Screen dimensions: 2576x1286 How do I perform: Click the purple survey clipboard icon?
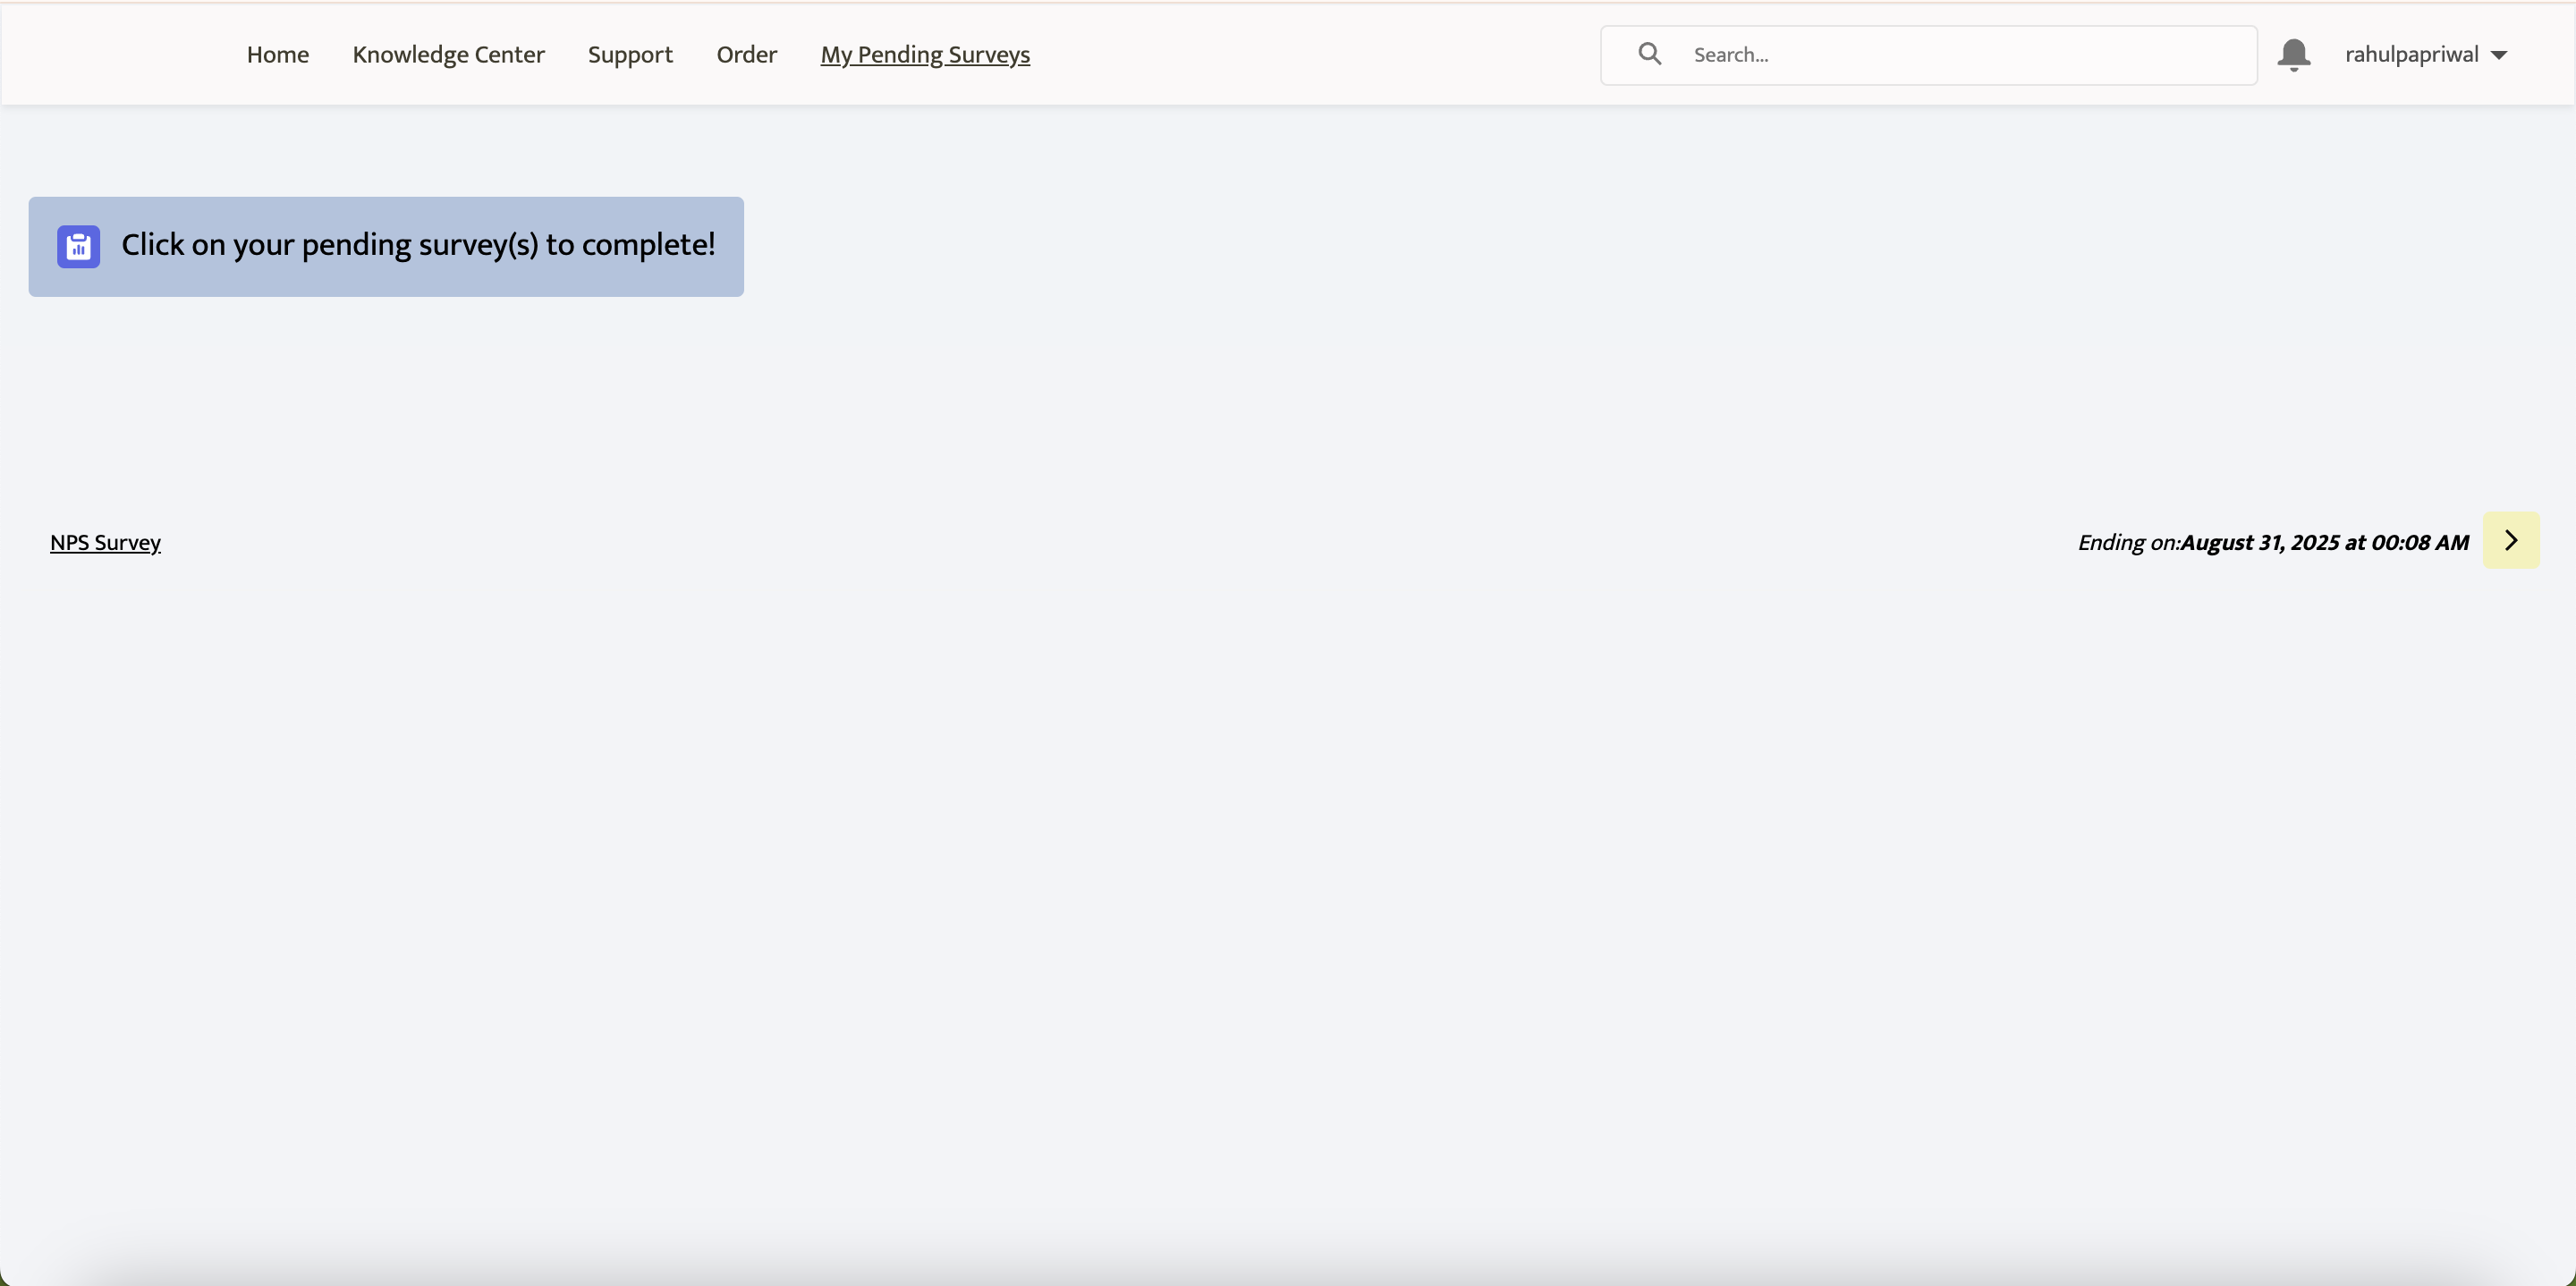[x=79, y=247]
